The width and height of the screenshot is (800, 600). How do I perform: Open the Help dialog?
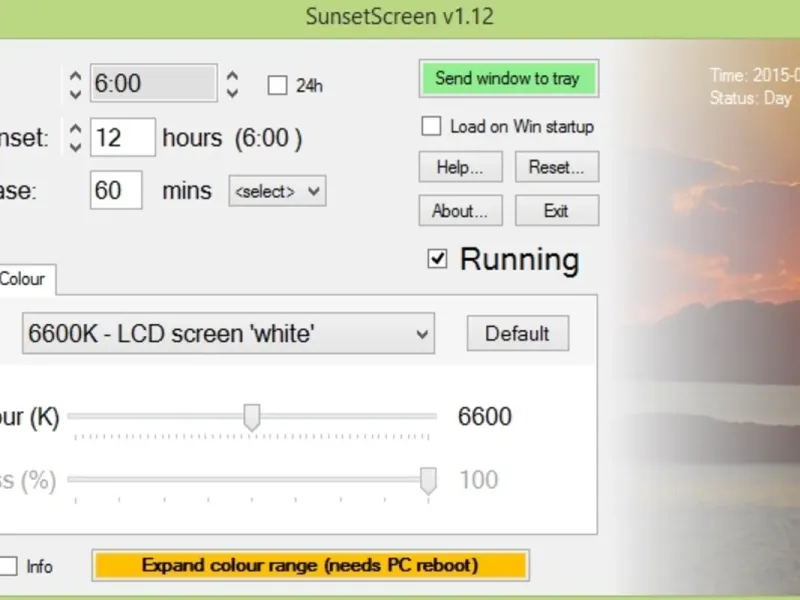pos(460,167)
